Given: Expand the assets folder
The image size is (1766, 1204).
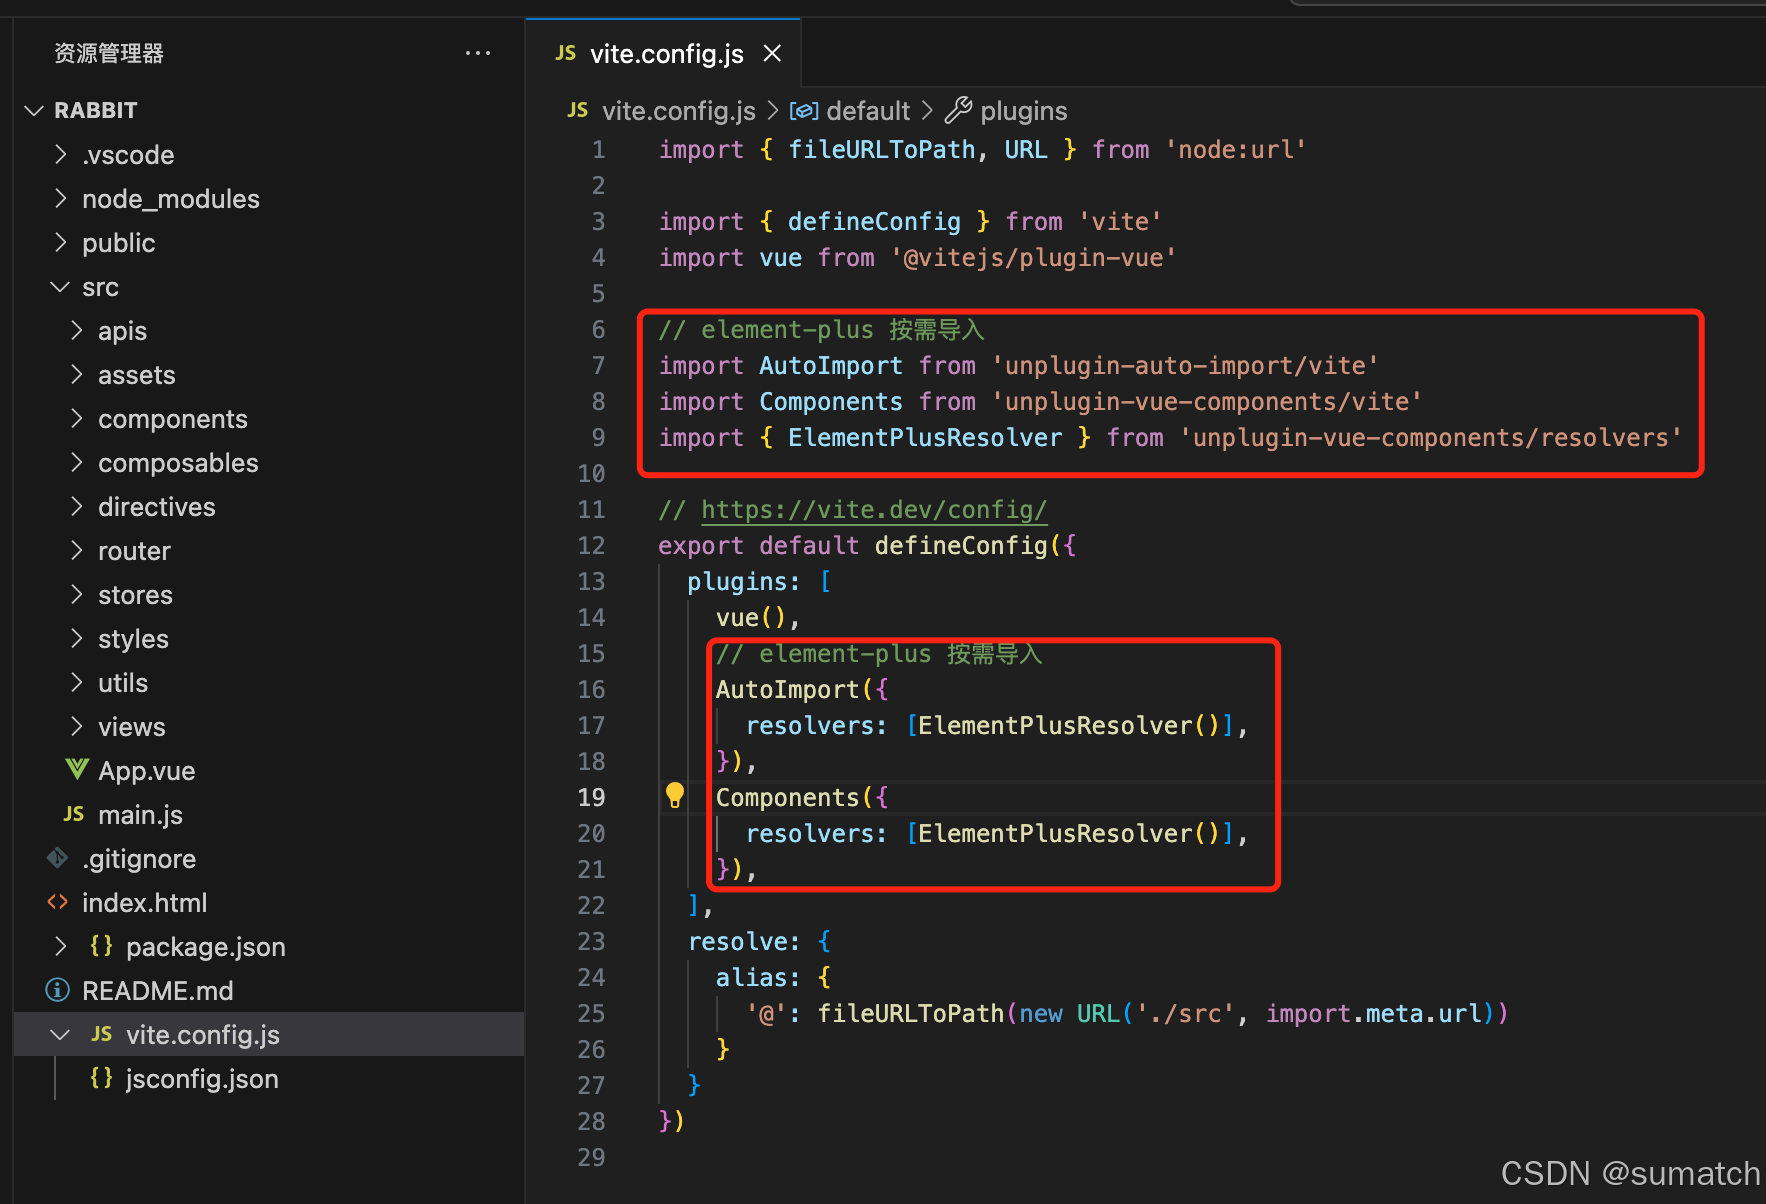Looking at the screenshot, I should (x=77, y=374).
